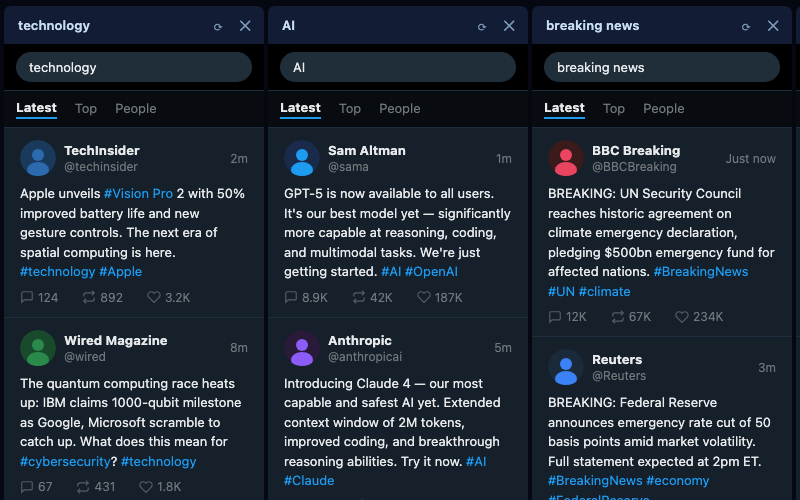Screen dimensions: 800x500
Task: Open #BreakingNews in BBC Breaking tweet
Action: (701, 272)
